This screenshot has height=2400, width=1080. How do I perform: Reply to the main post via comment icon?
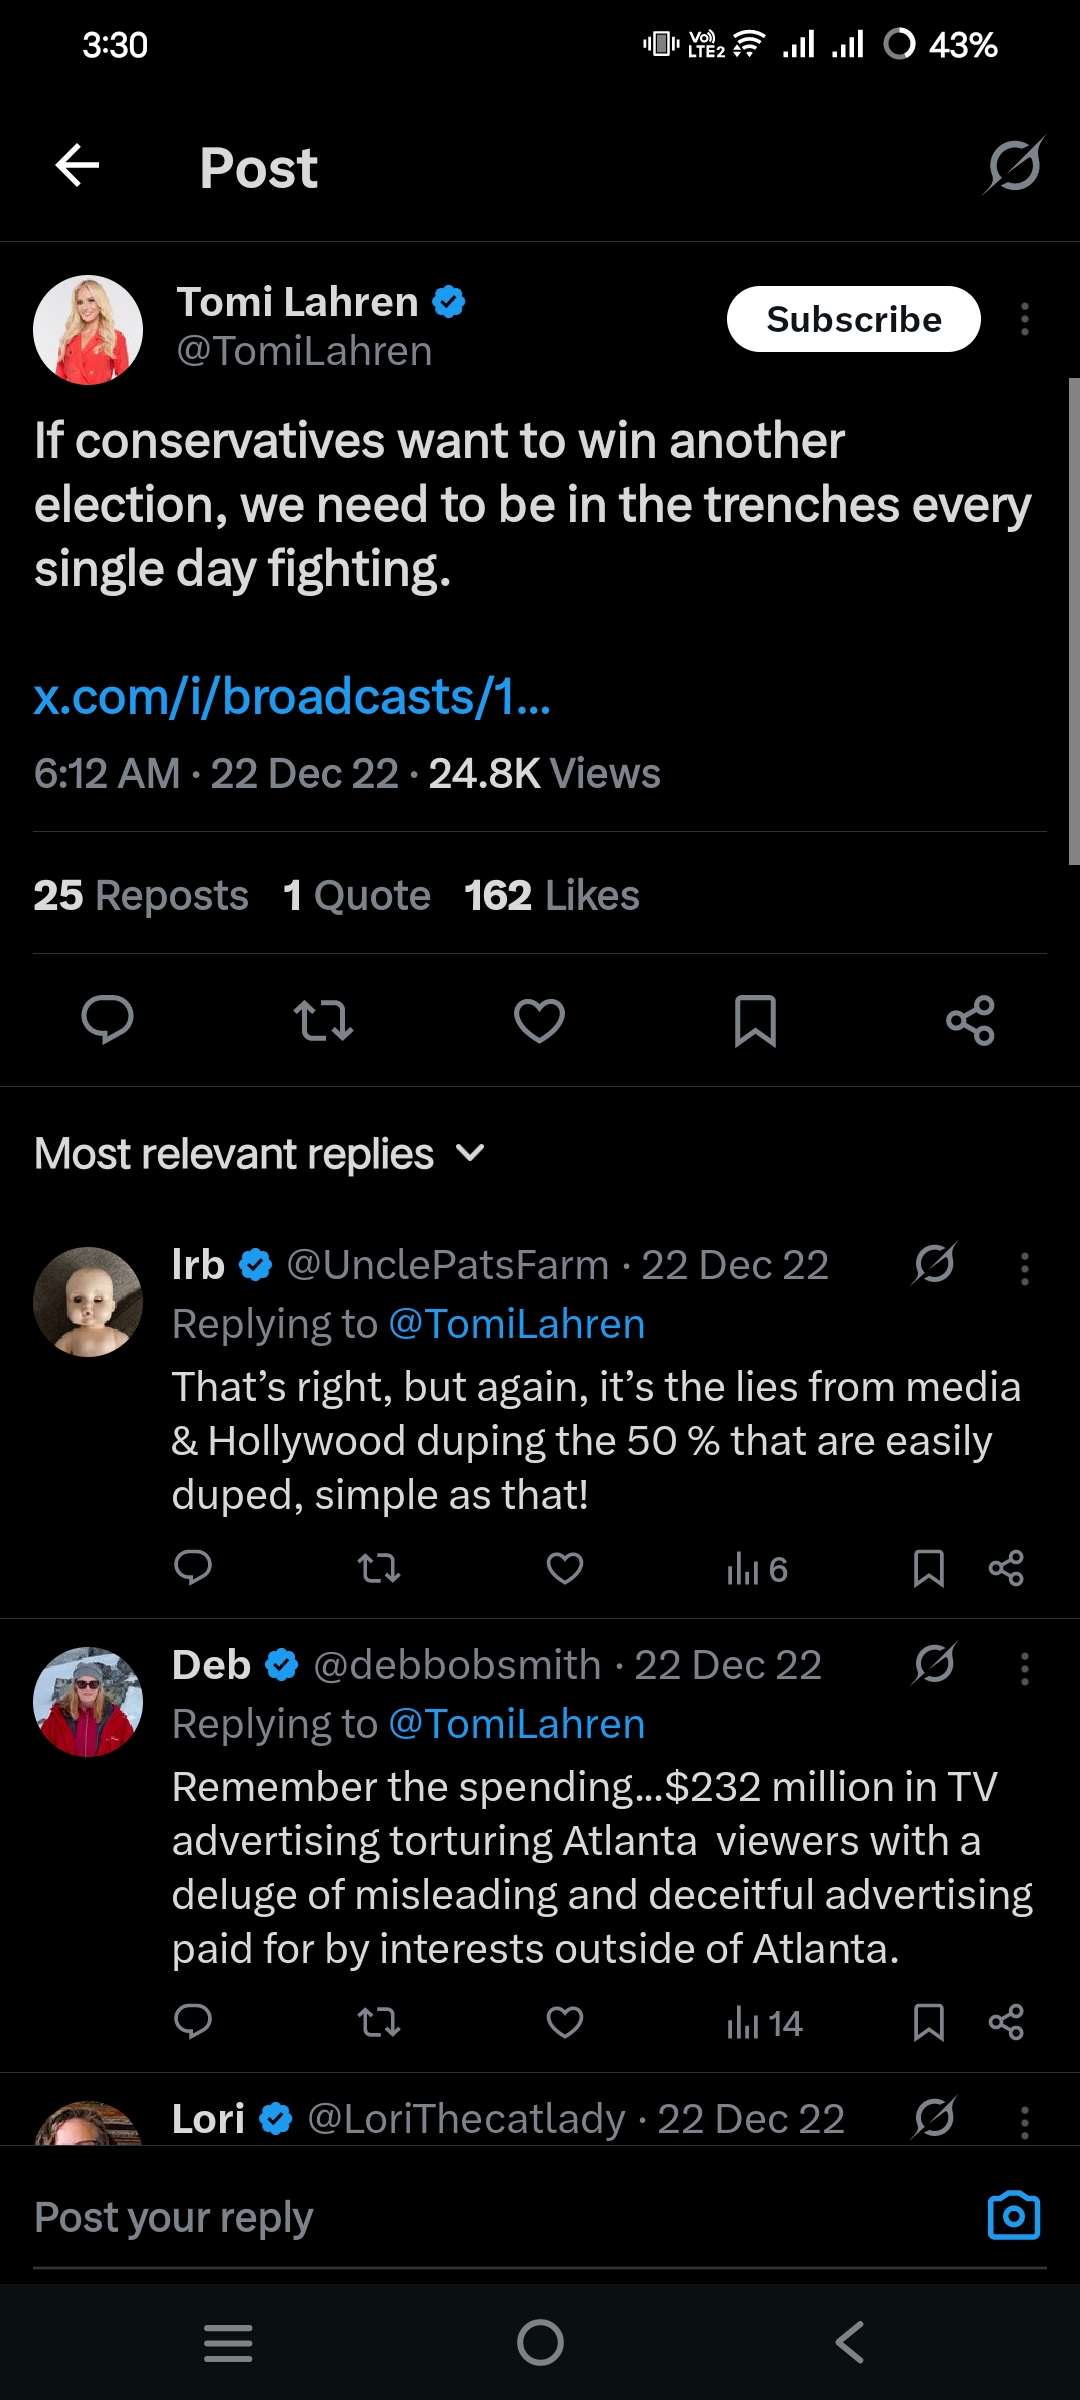pos(107,1021)
